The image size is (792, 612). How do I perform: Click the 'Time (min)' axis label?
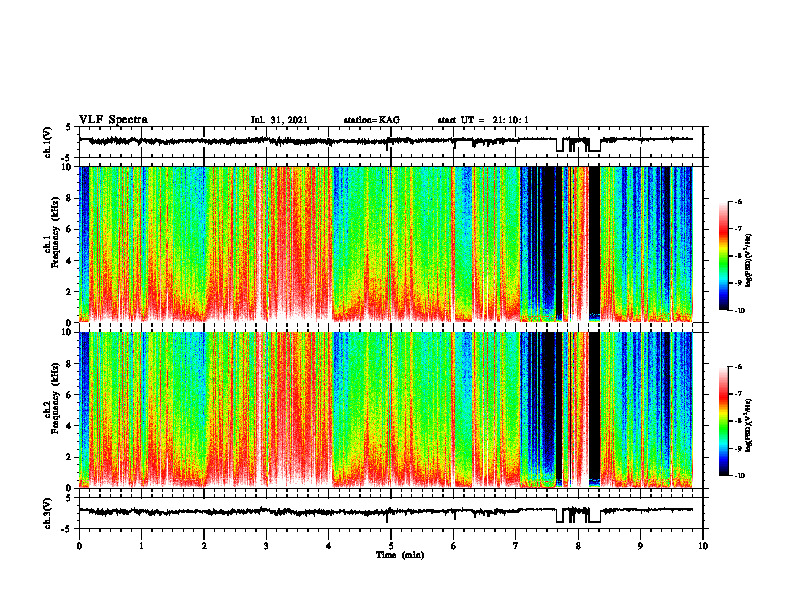click(x=400, y=555)
